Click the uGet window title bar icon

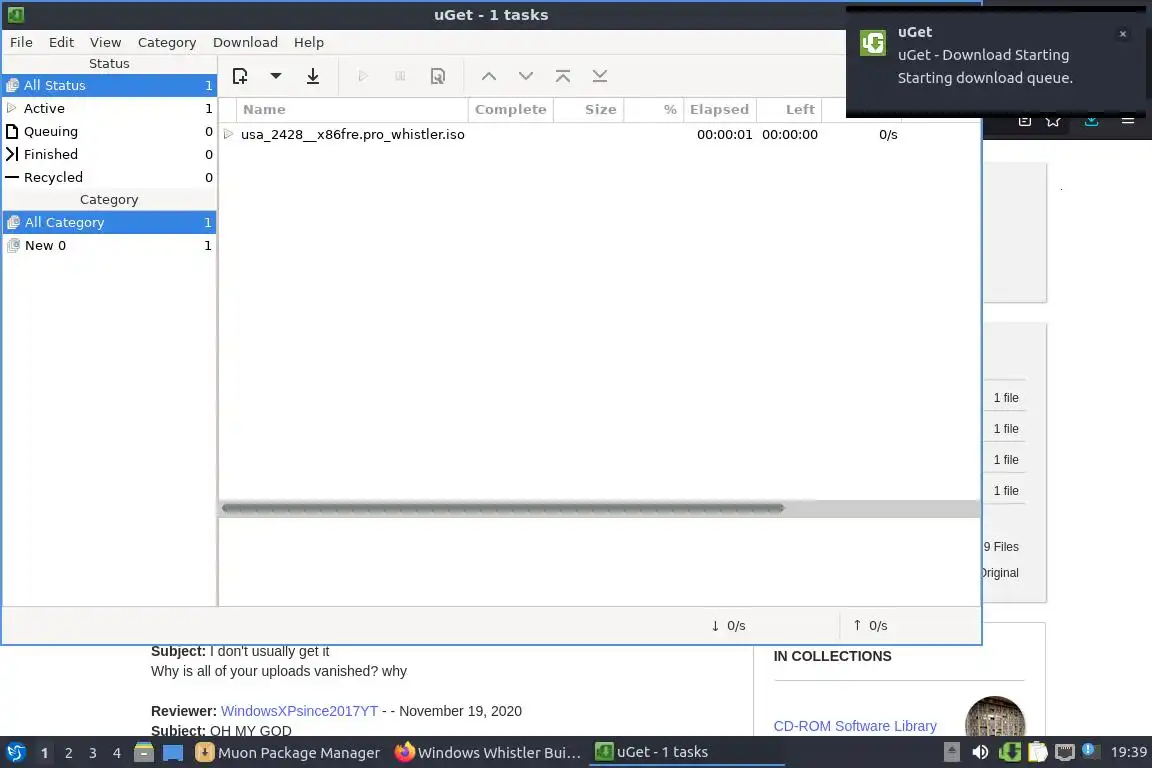point(16,15)
